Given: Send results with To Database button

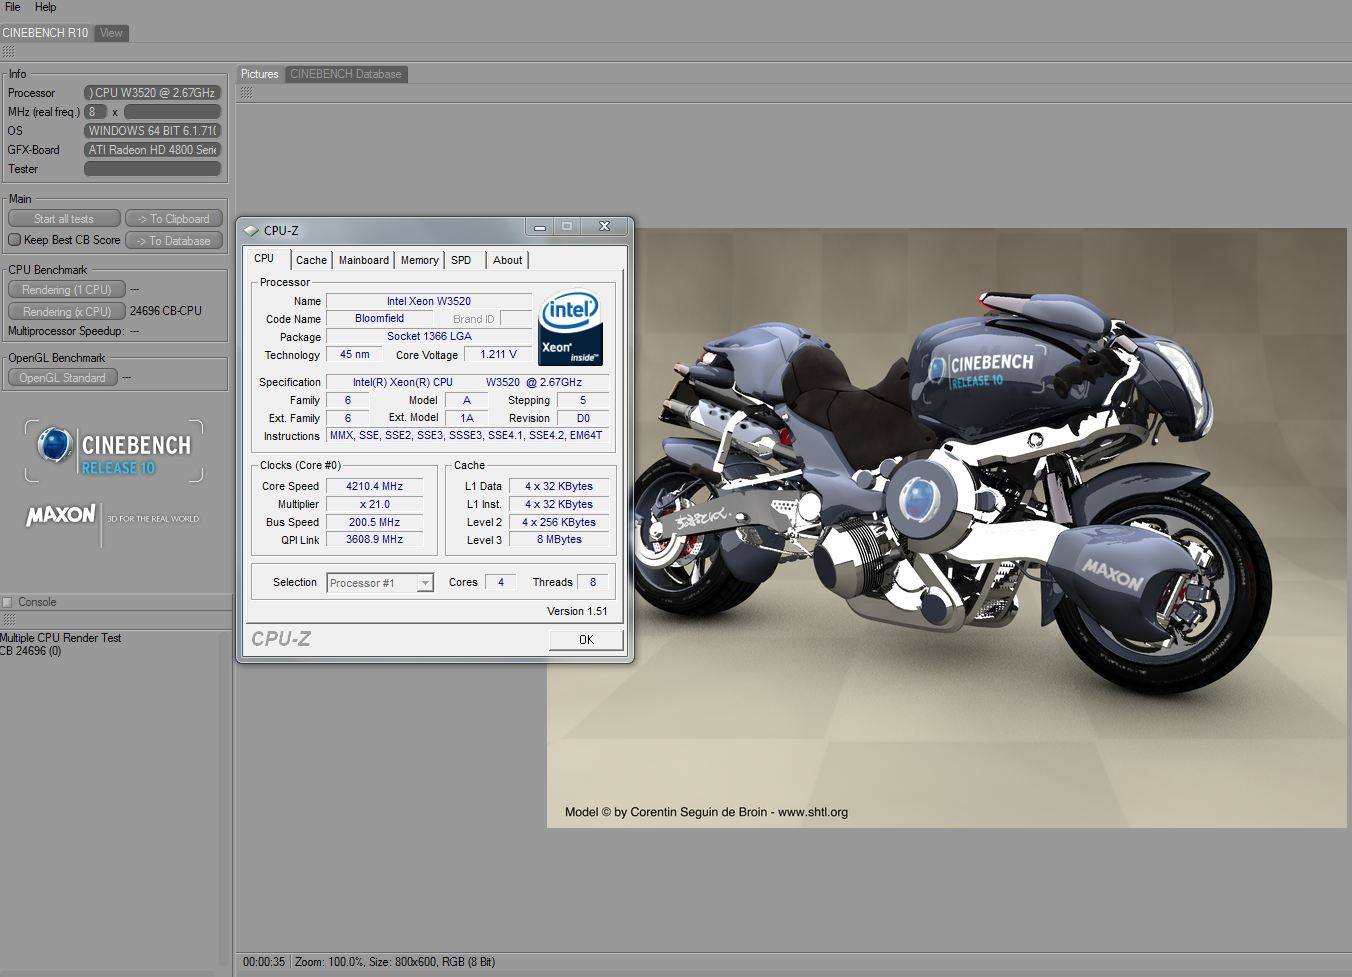Looking at the screenshot, I should [x=174, y=241].
